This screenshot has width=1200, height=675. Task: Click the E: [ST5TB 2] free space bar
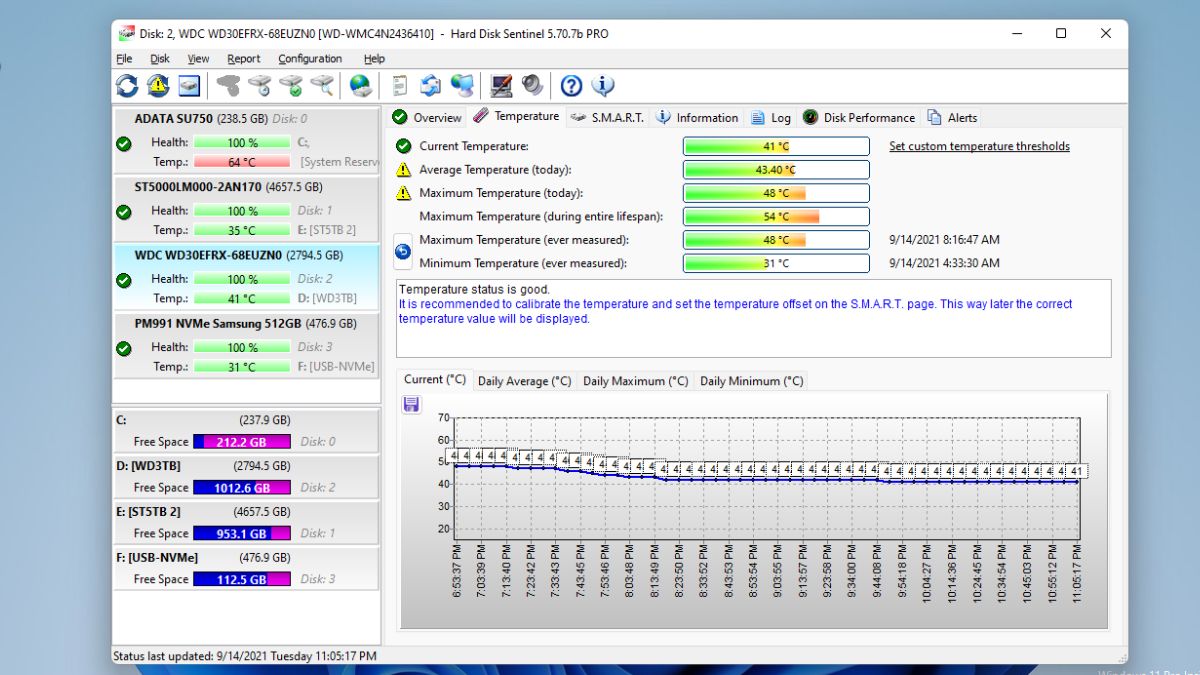(x=242, y=533)
